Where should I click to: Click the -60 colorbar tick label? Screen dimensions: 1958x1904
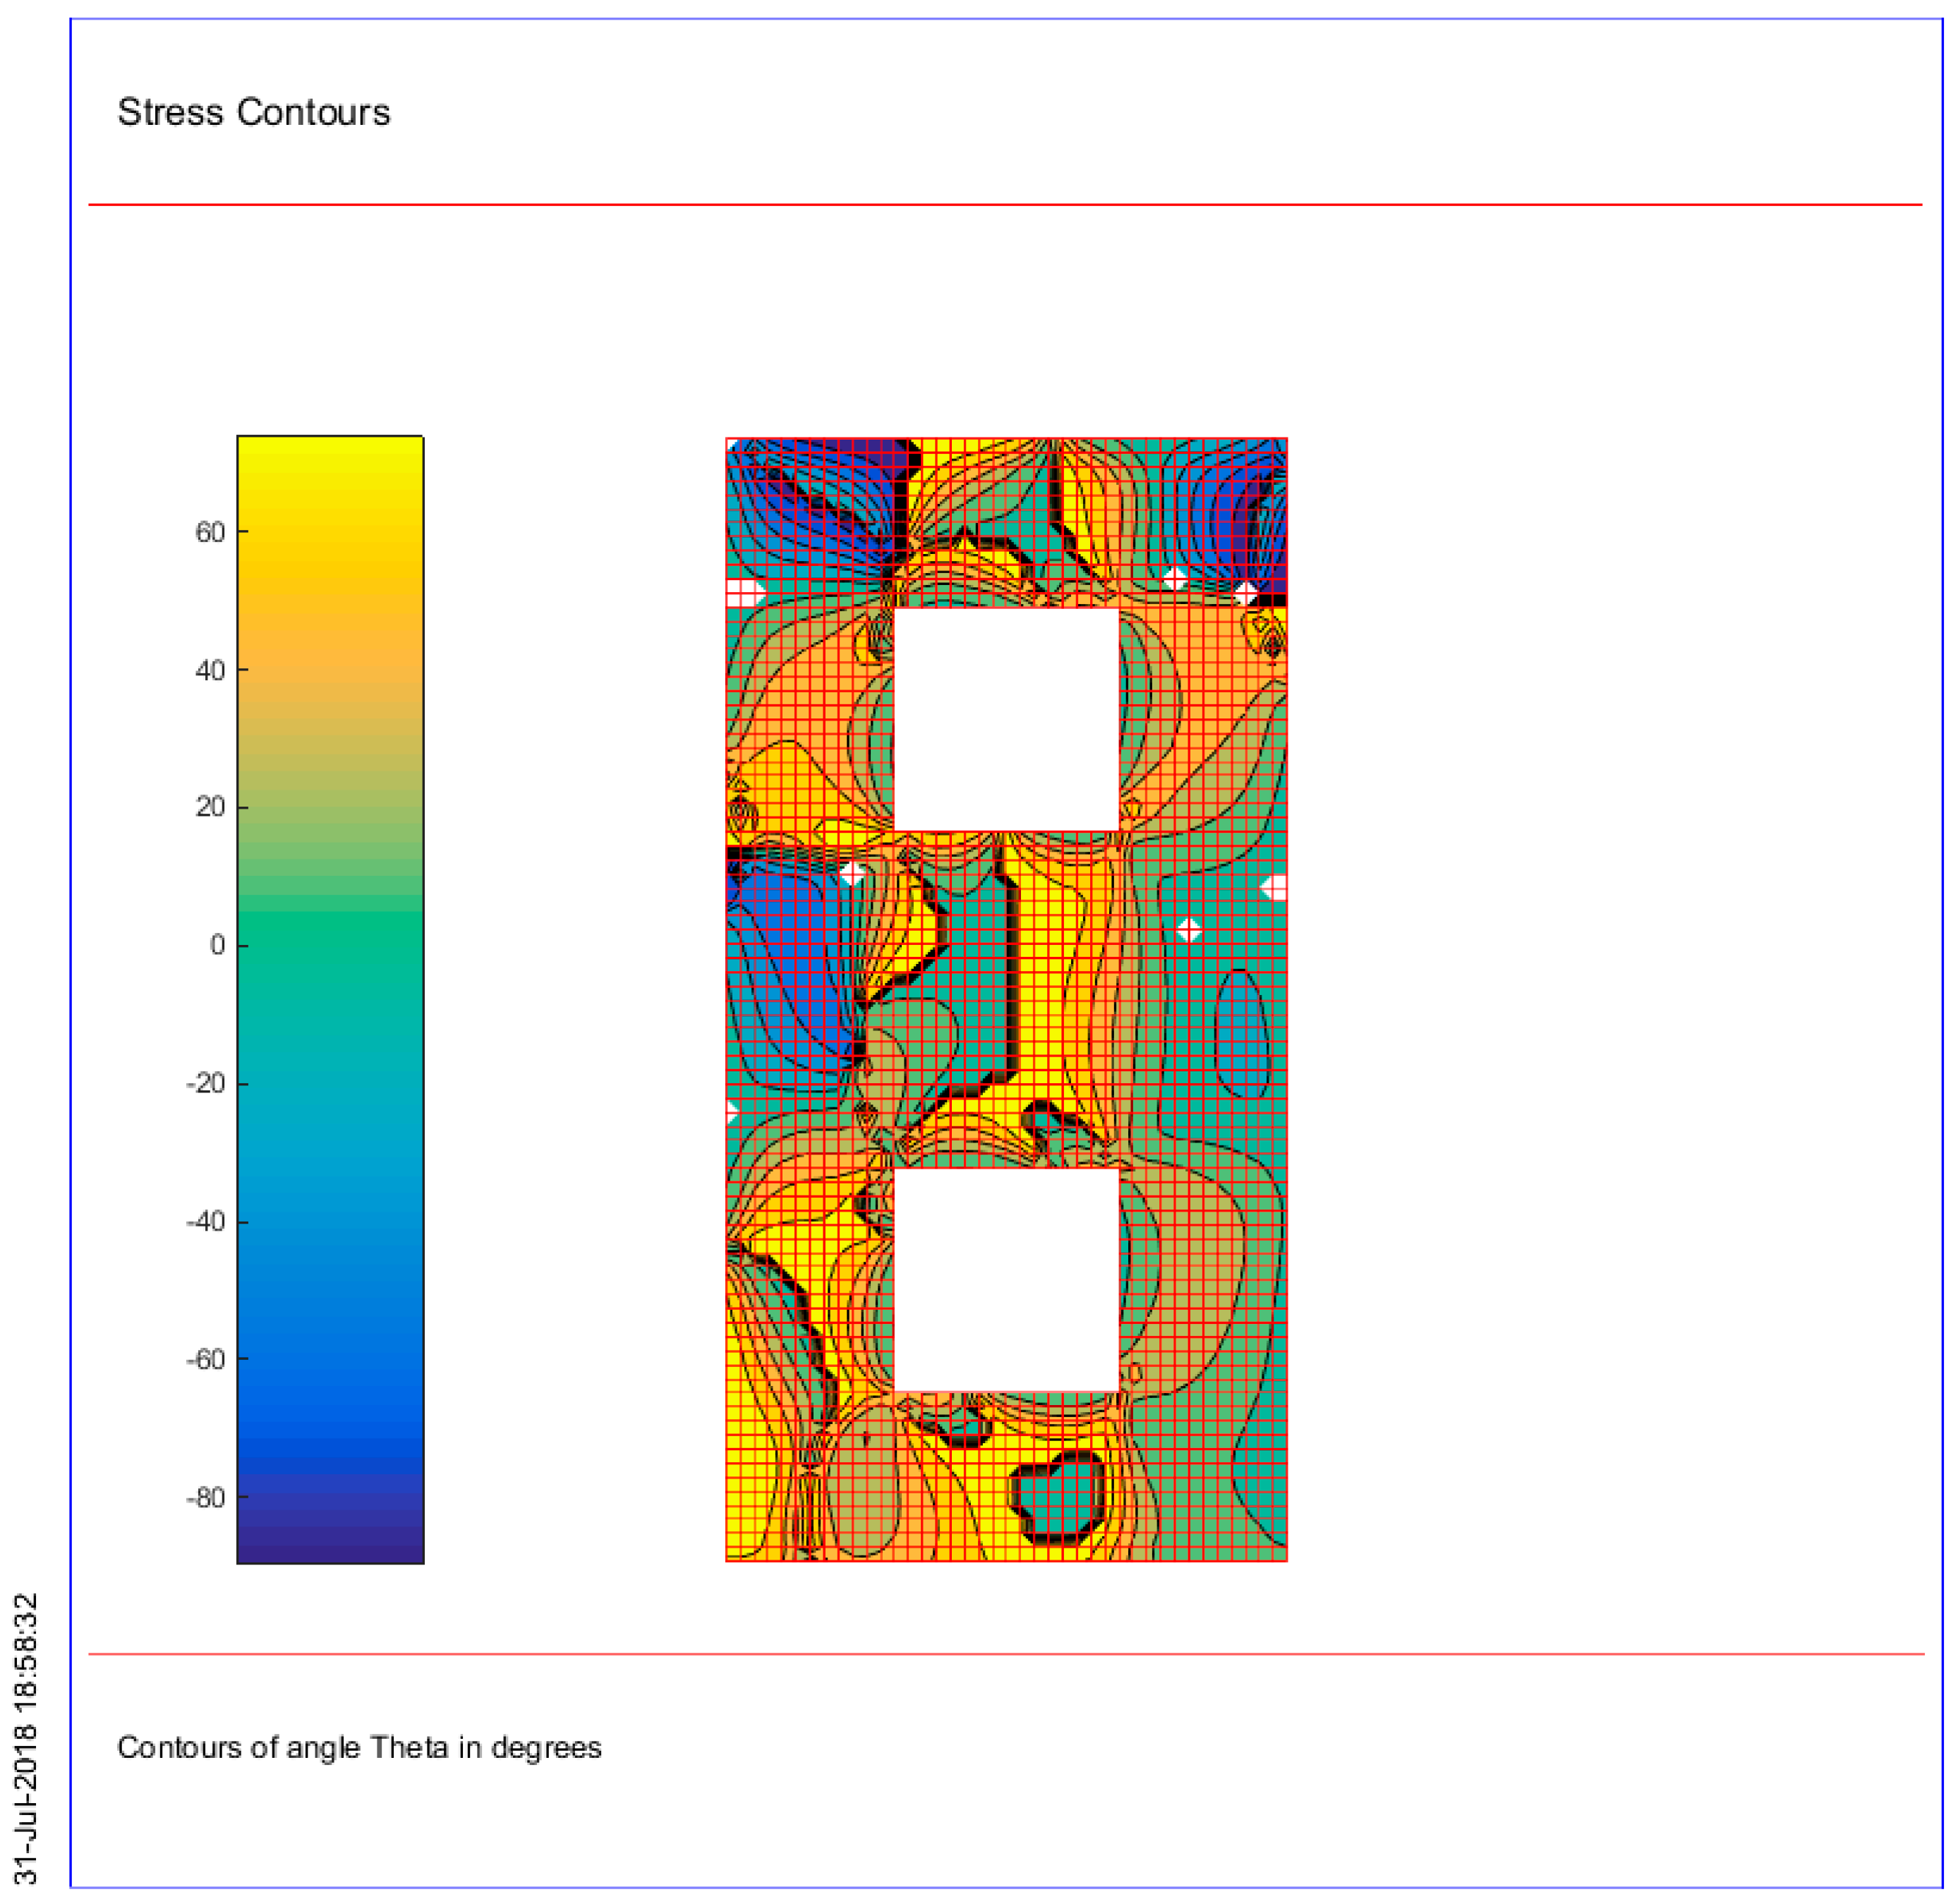pos(205,1359)
